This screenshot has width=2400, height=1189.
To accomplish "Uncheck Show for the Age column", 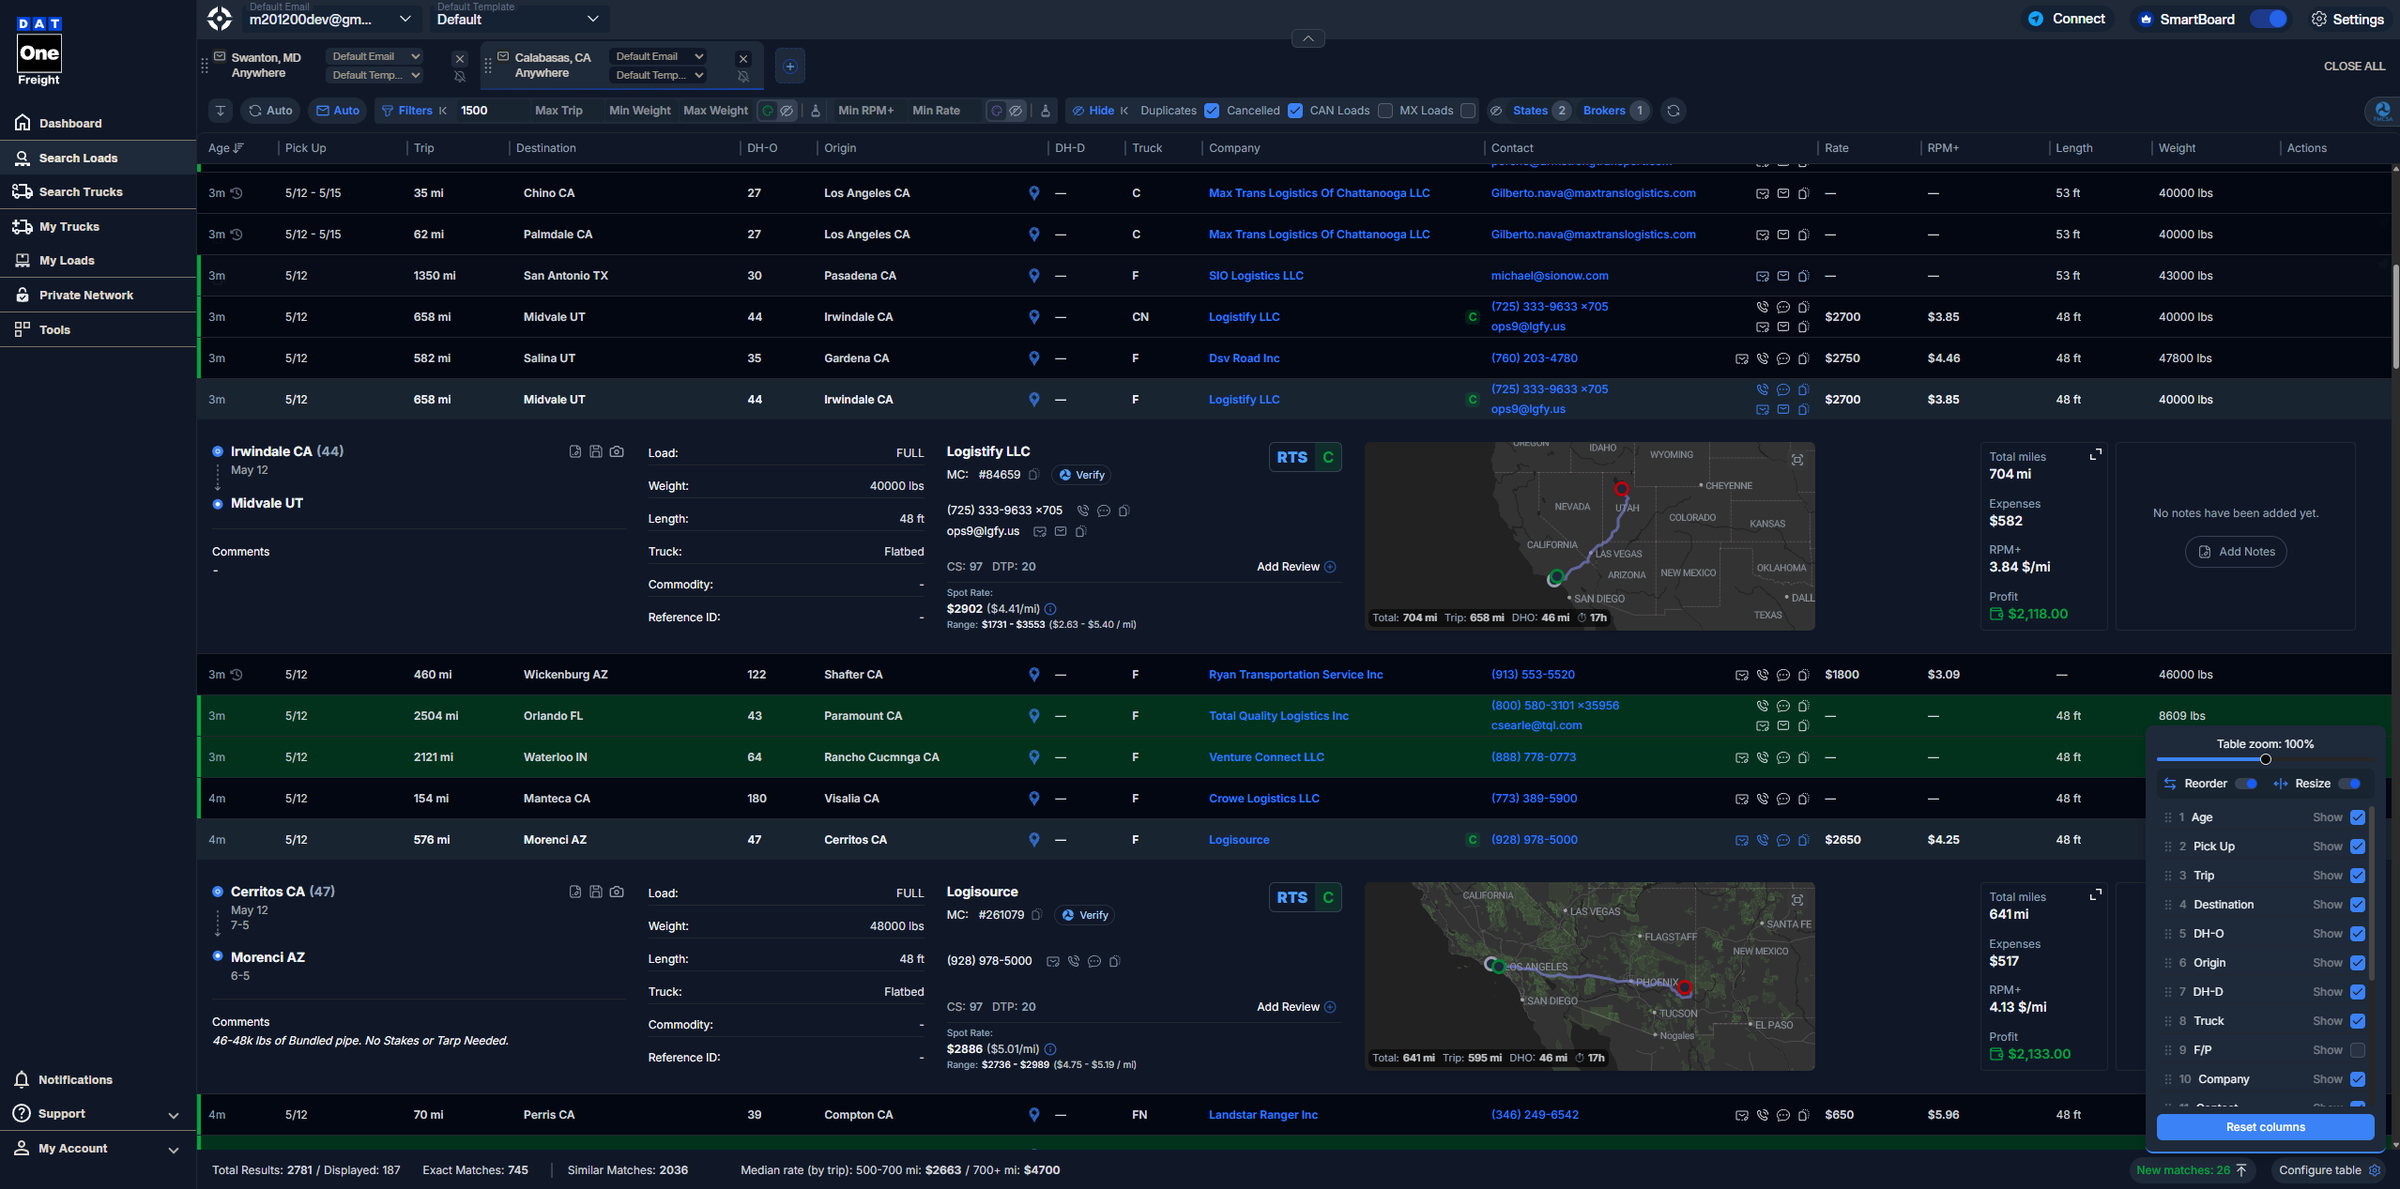I will coord(2357,818).
